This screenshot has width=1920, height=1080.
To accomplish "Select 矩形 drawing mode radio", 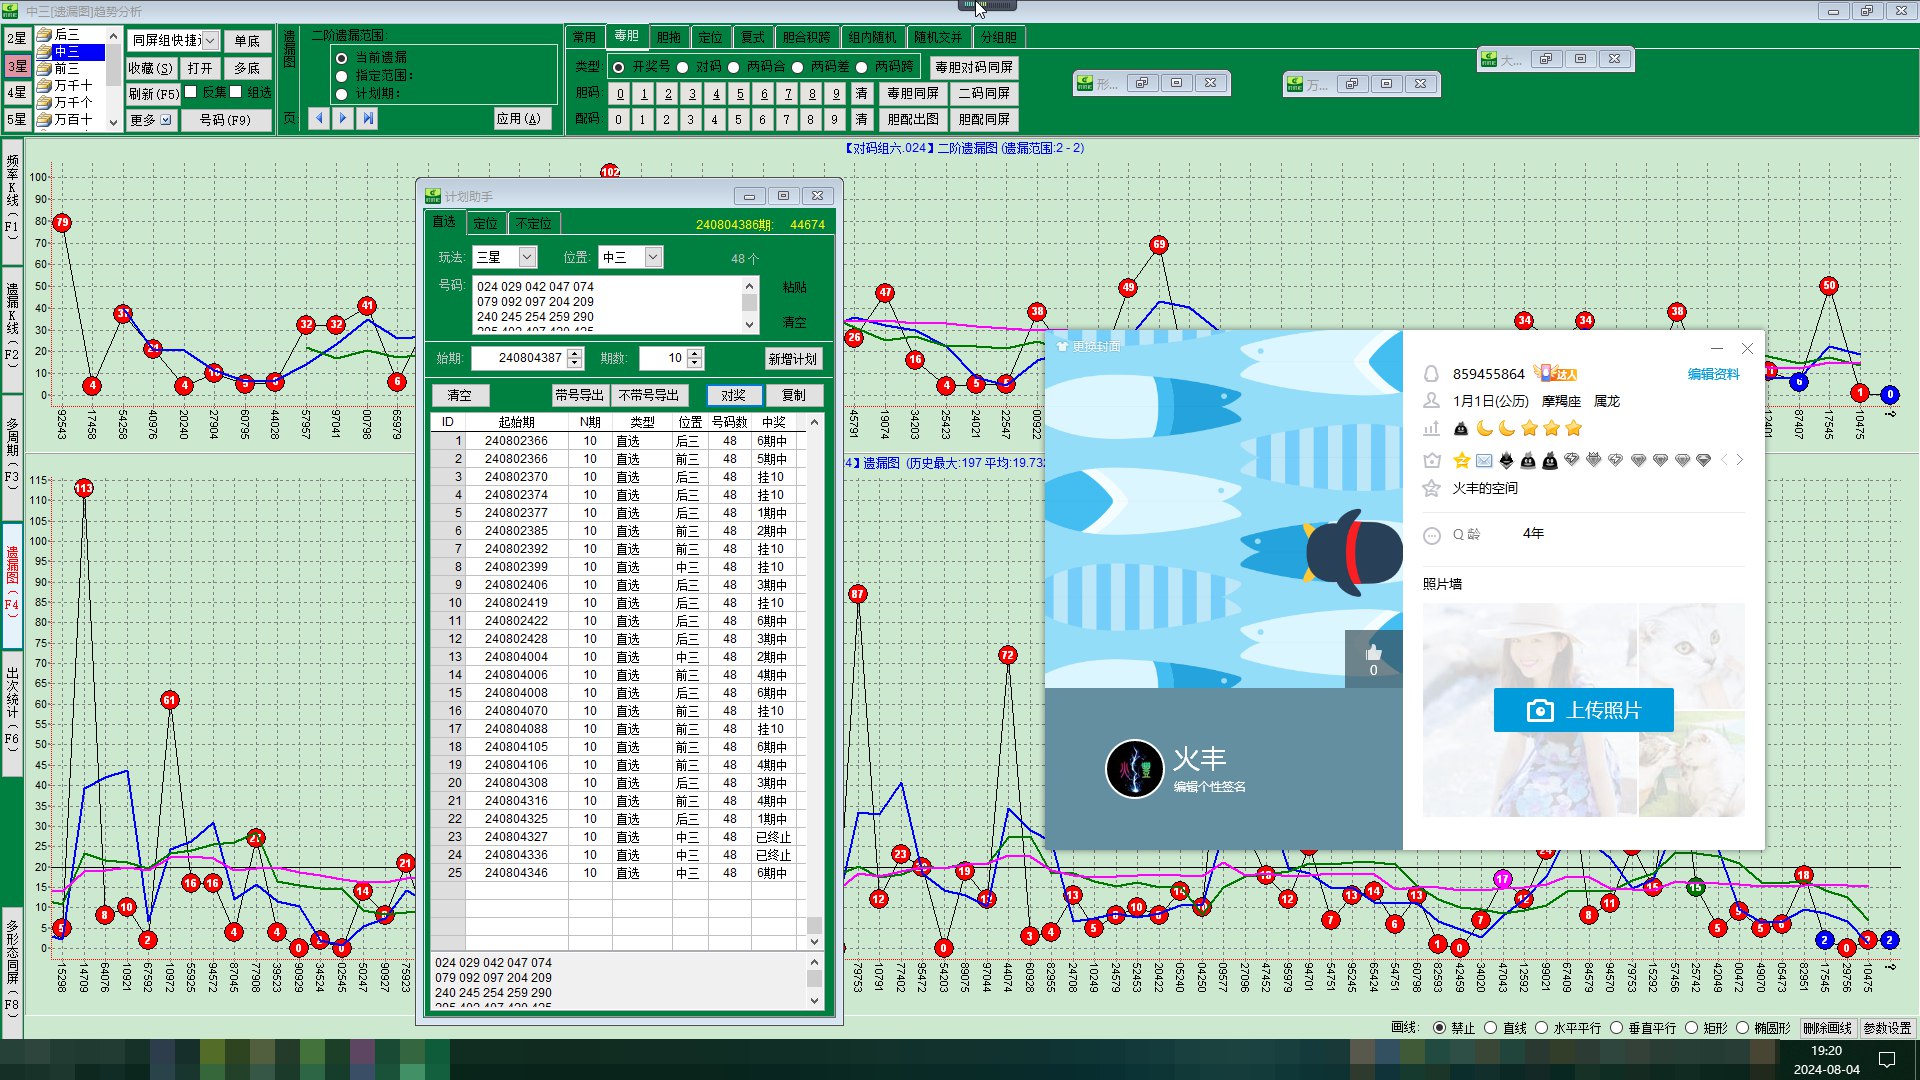I will click(x=1691, y=1028).
